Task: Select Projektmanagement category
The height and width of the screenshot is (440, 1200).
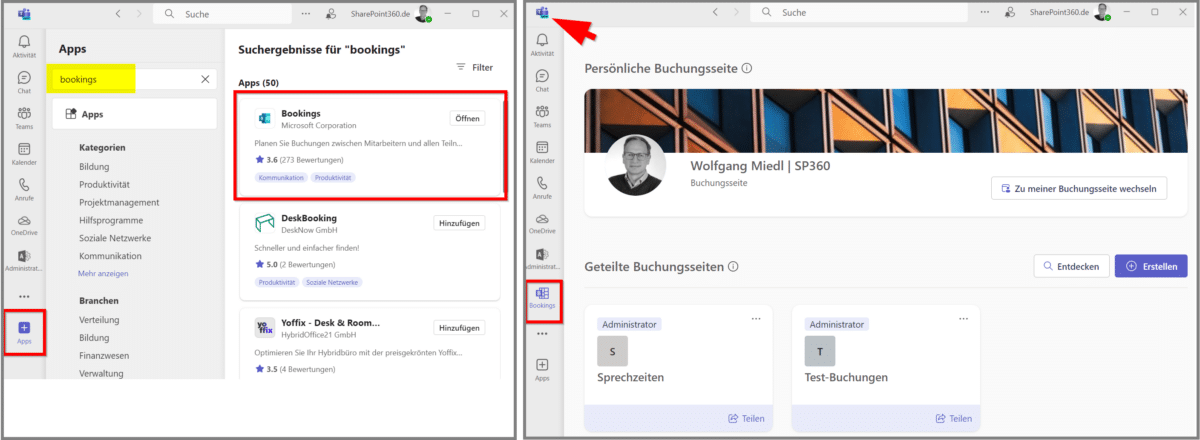Action: coord(119,202)
